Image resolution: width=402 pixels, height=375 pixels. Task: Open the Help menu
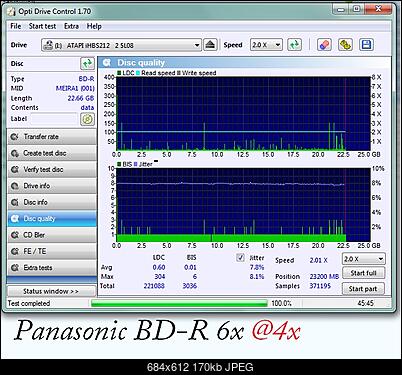94,26
